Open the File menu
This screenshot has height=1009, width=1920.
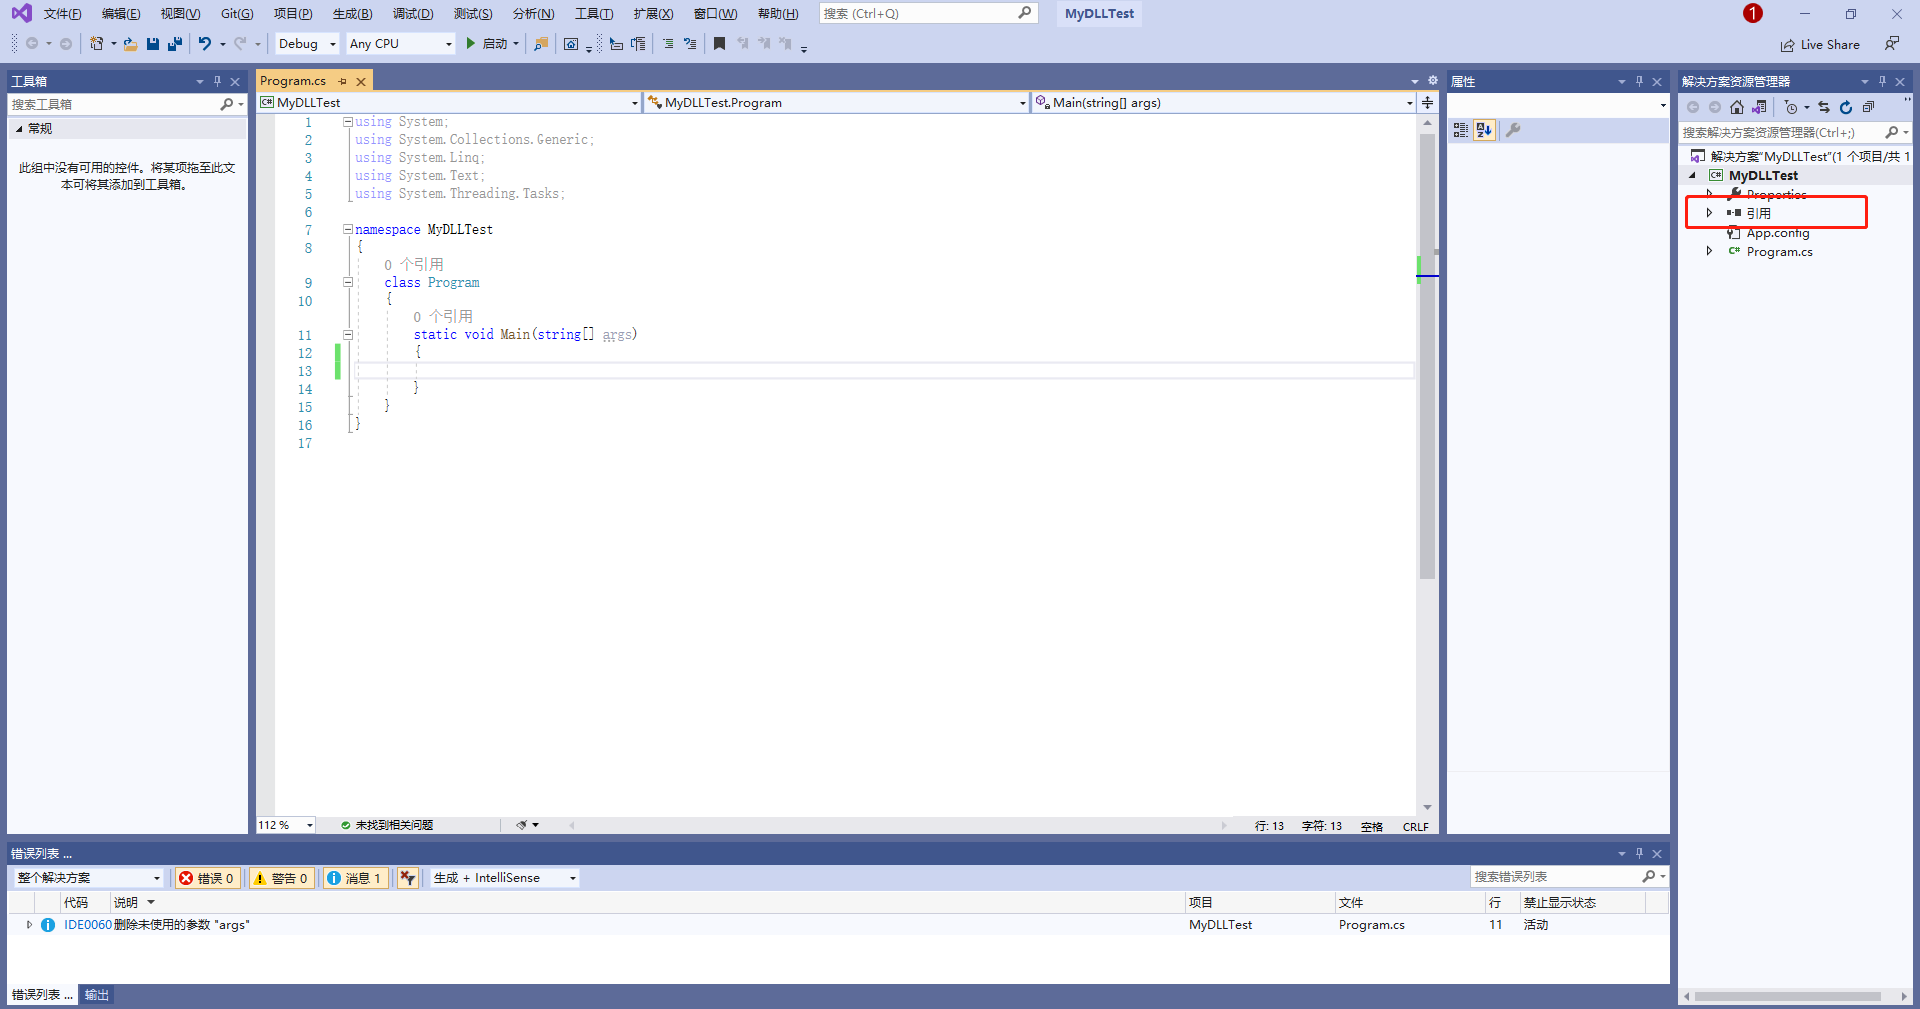point(62,13)
